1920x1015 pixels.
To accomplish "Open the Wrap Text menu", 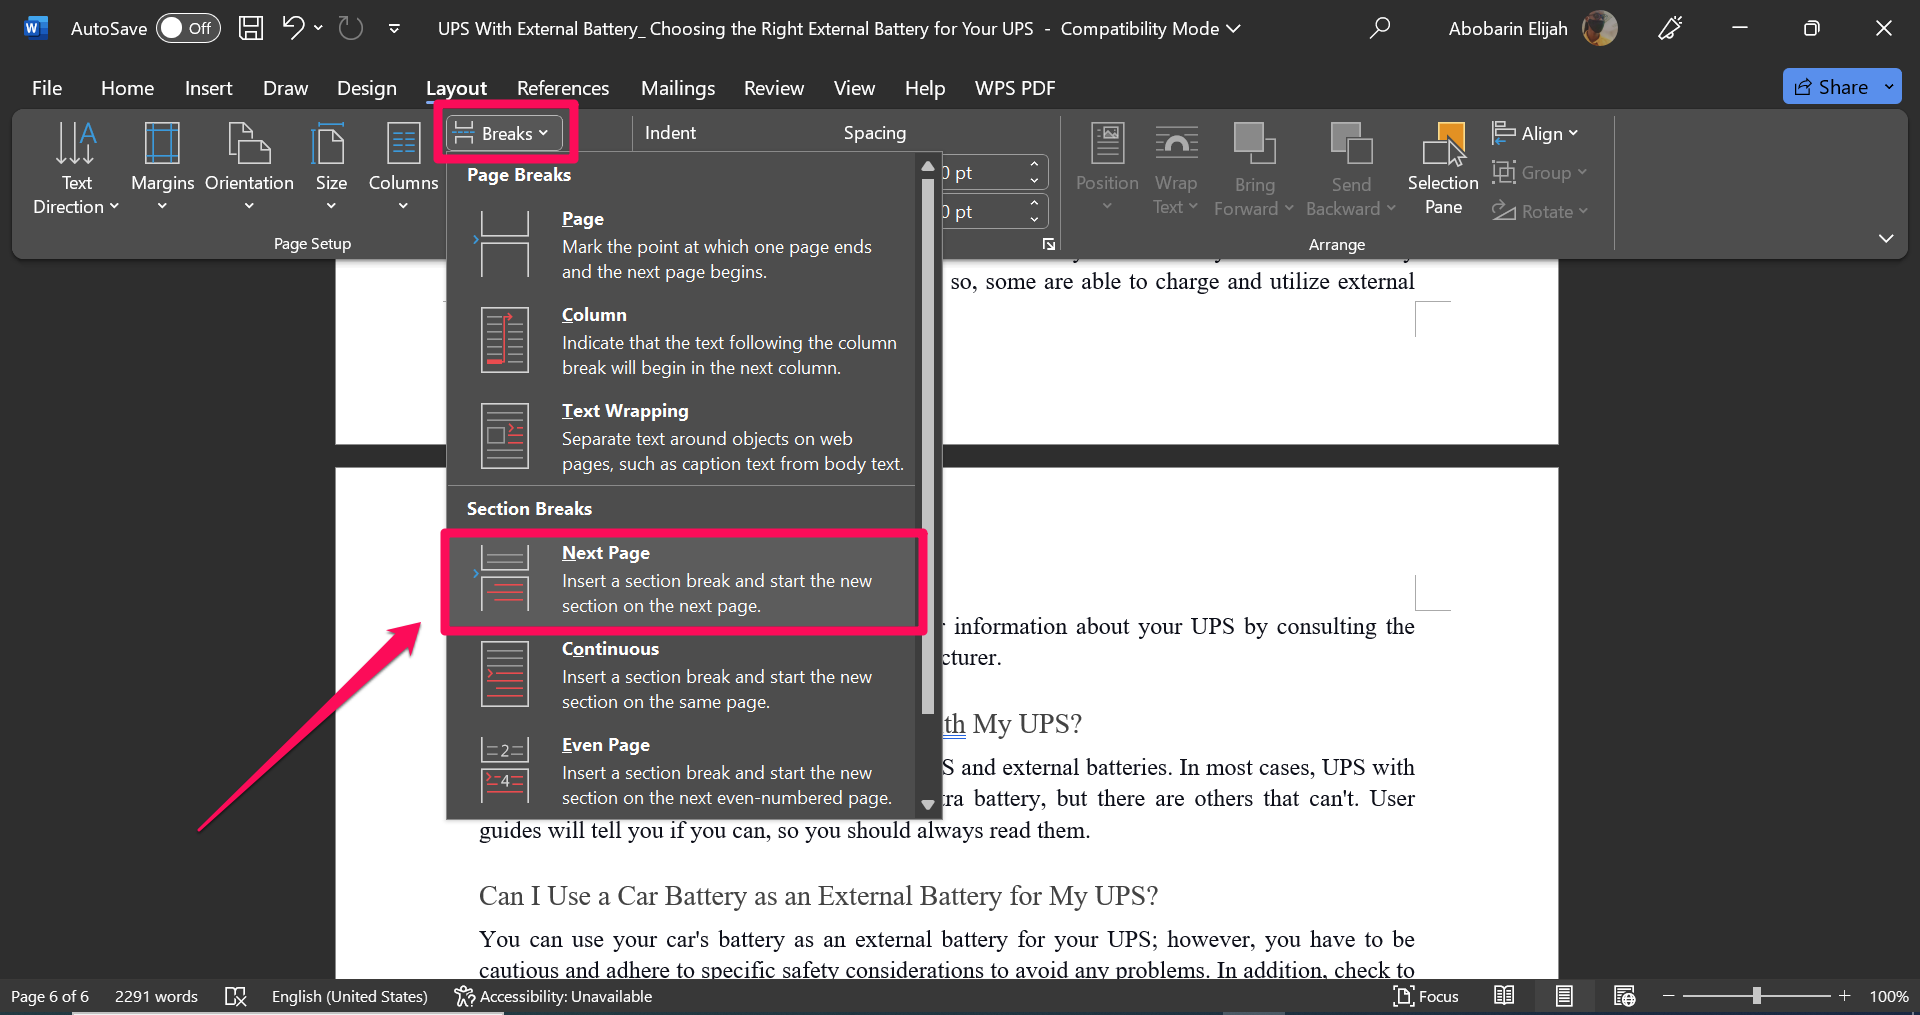I will [x=1176, y=168].
